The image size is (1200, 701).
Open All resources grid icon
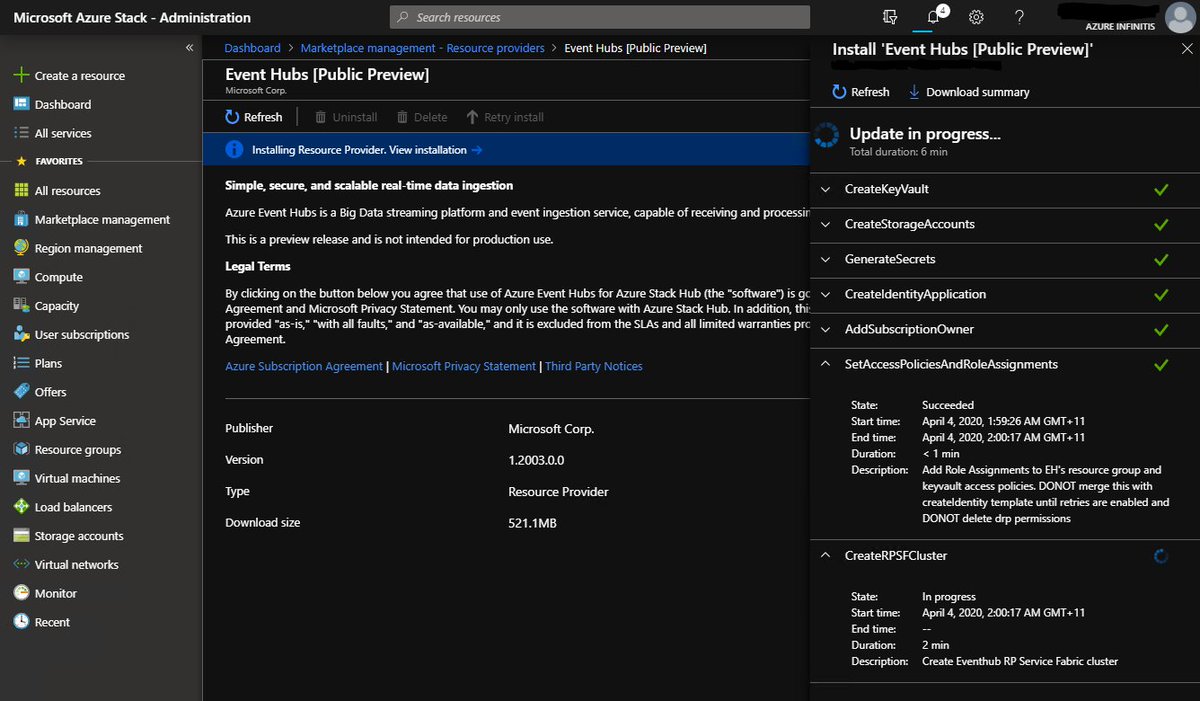click(21, 191)
